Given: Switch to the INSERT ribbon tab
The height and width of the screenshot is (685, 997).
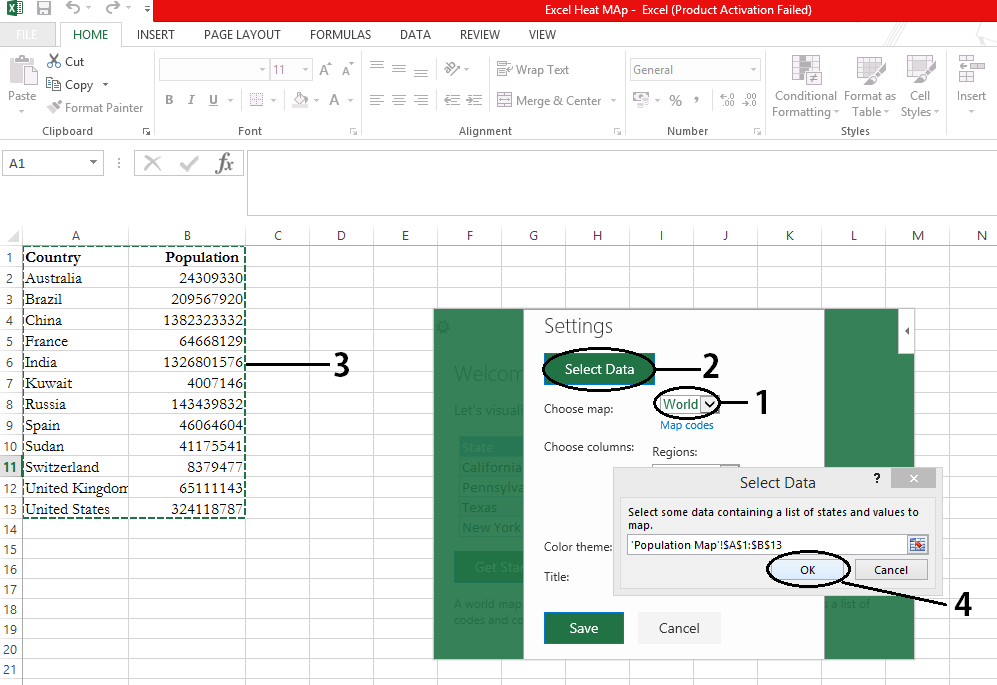Looking at the screenshot, I should click(x=156, y=35).
